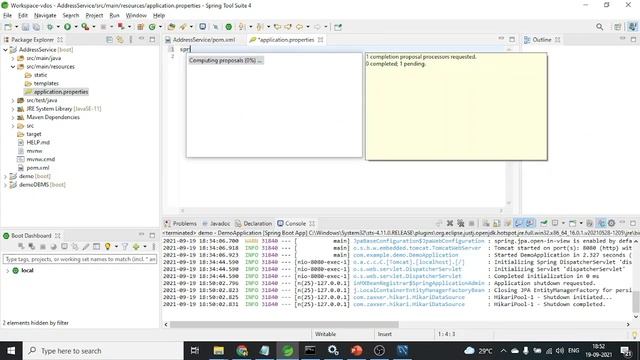
Task: Click the green Run button in main toolbar
Action: click(x=67, y=27)
